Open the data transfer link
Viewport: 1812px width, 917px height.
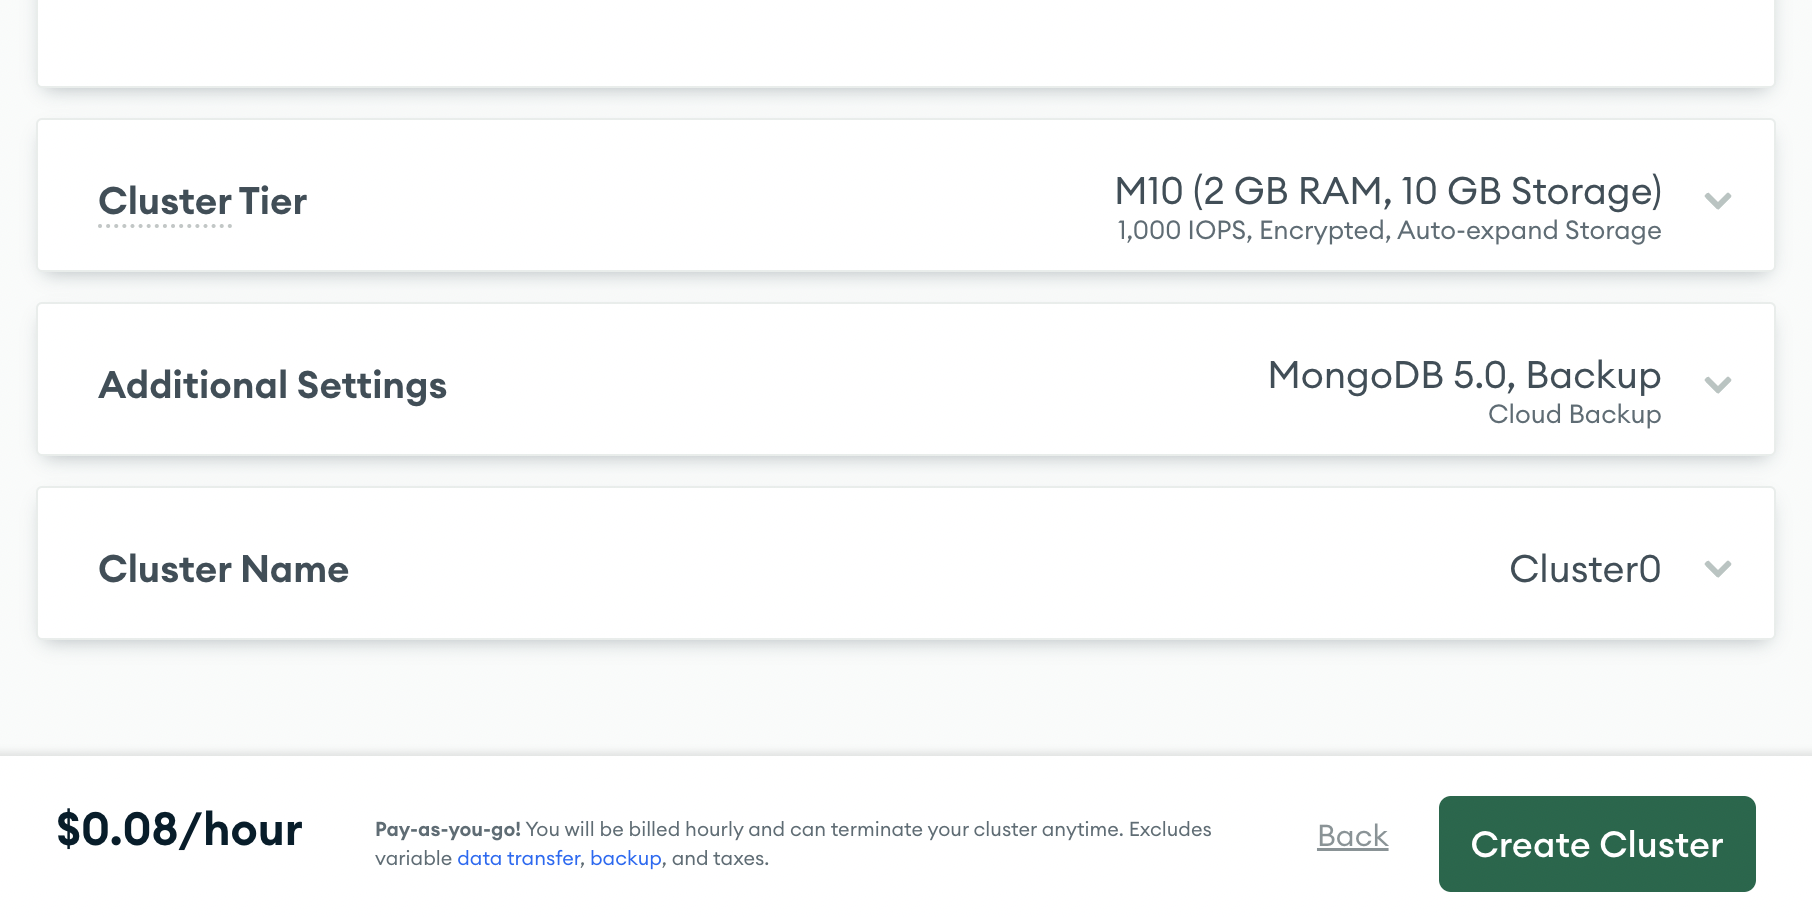coord(517,858)
